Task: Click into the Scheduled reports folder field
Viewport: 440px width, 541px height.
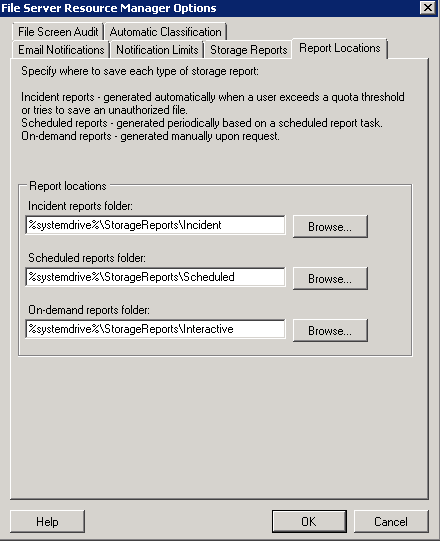Action: click(155, 277)
